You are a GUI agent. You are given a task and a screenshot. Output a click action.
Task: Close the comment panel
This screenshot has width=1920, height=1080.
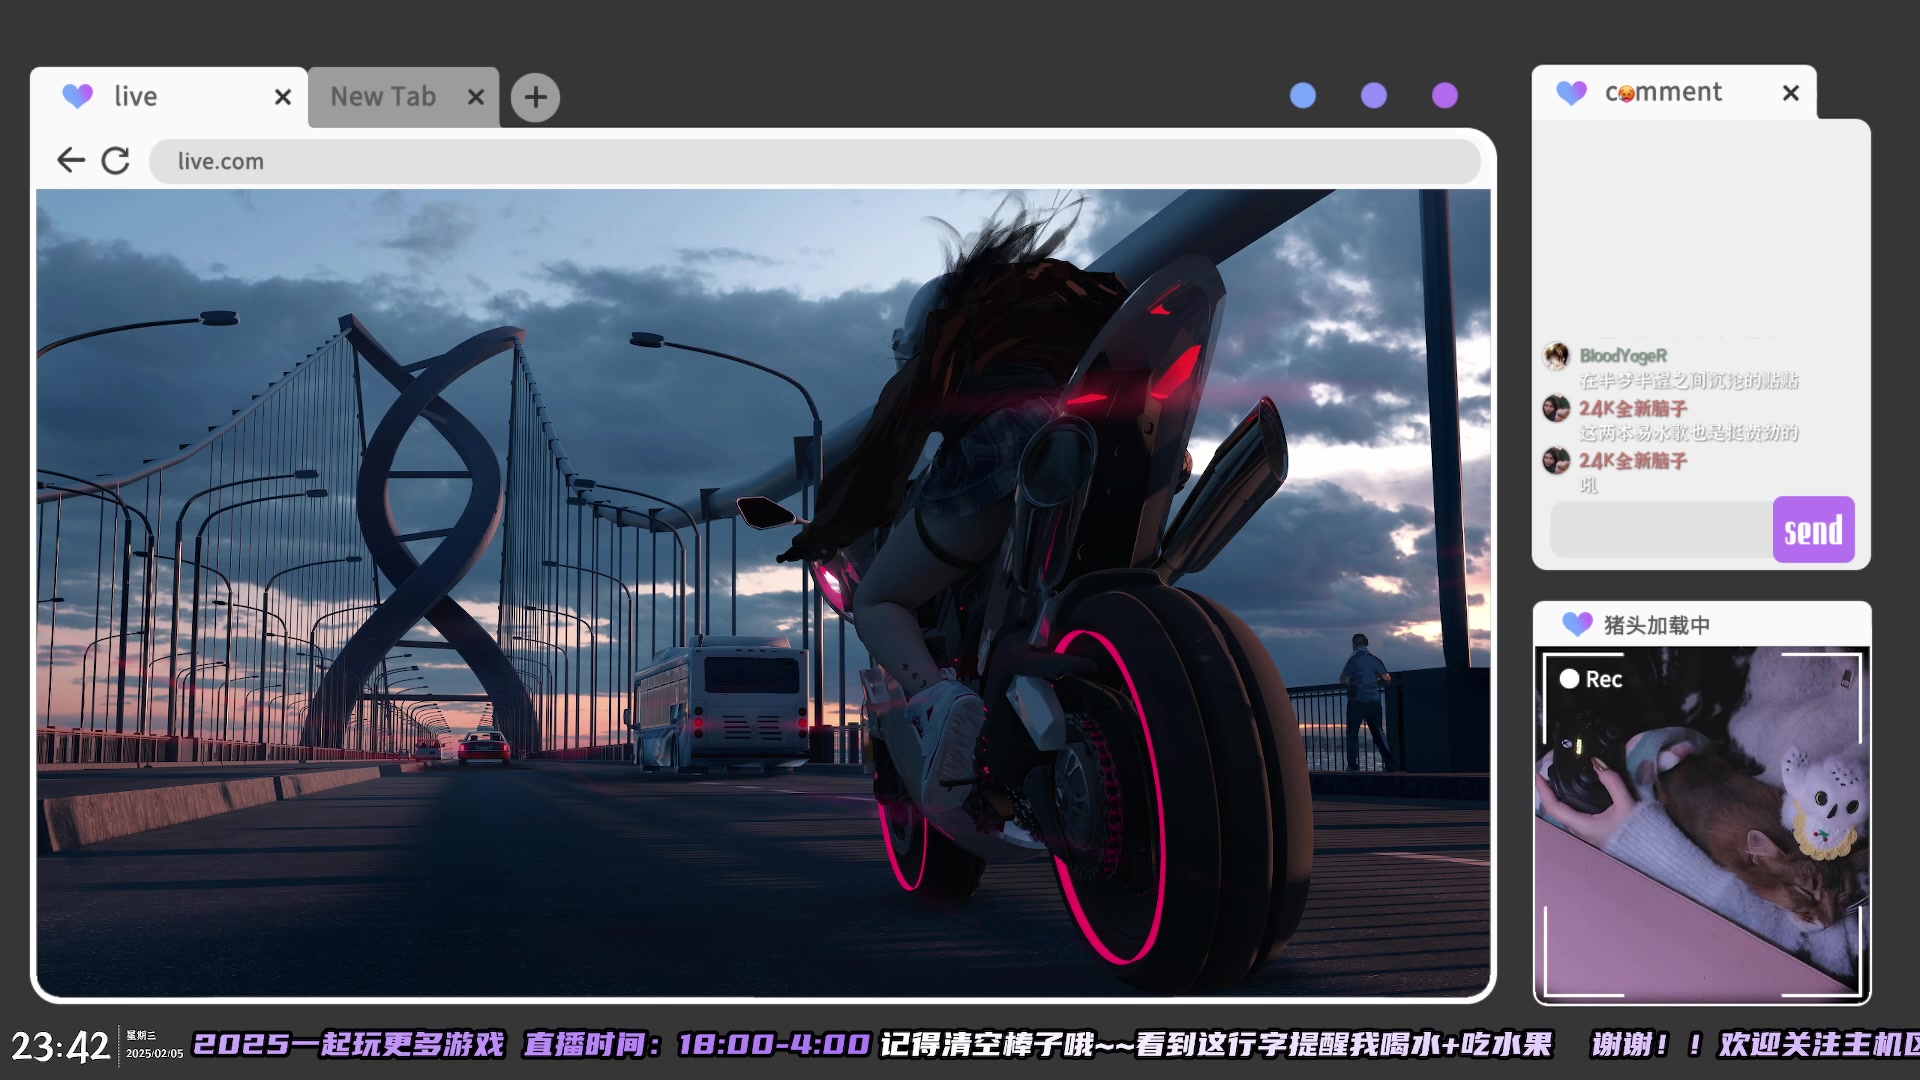coord(1791,93)
